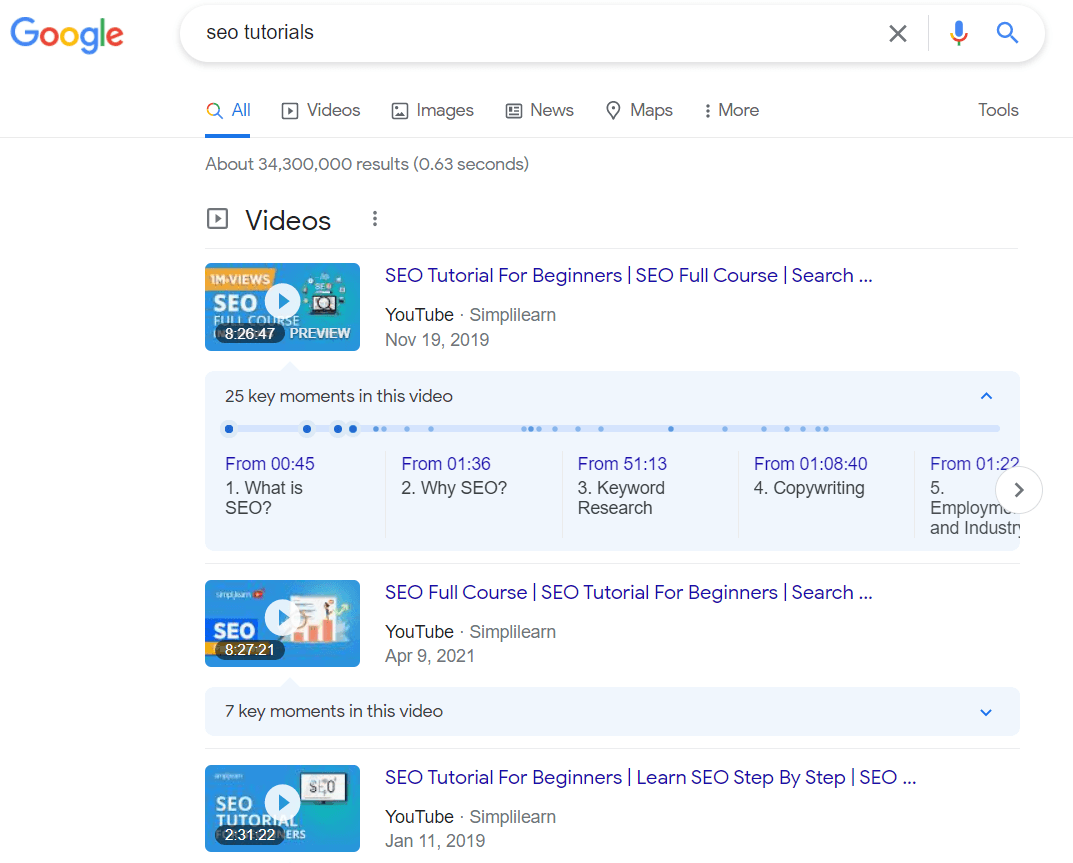This screenshot has width=1073, height=863.
Task: Click the right arrow to see more key moments
Action: [x=1018, y=490]
